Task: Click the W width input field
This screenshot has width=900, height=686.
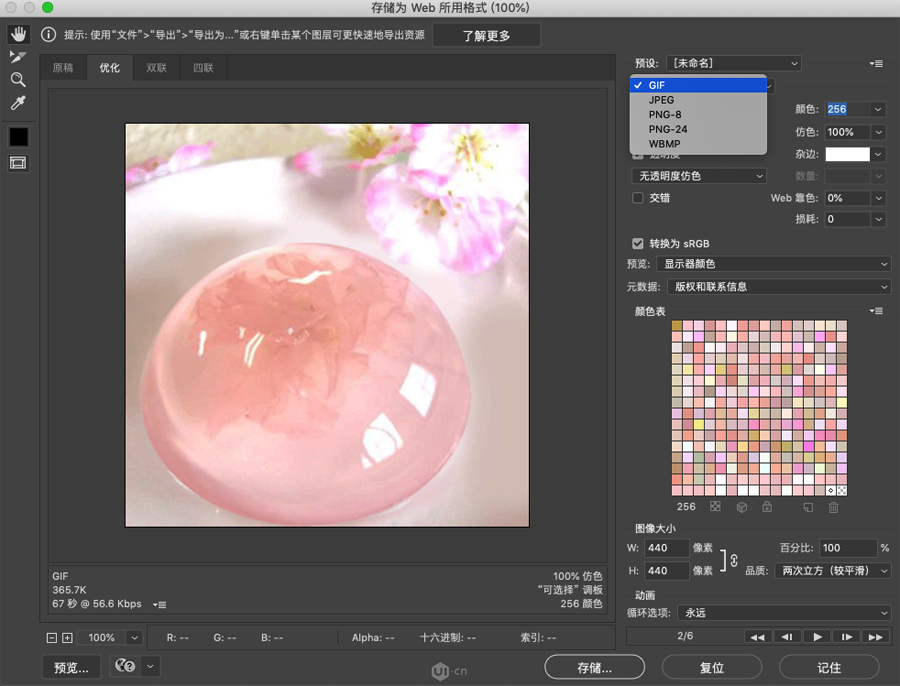Action: pyautogui.click(x=666, y=548)
